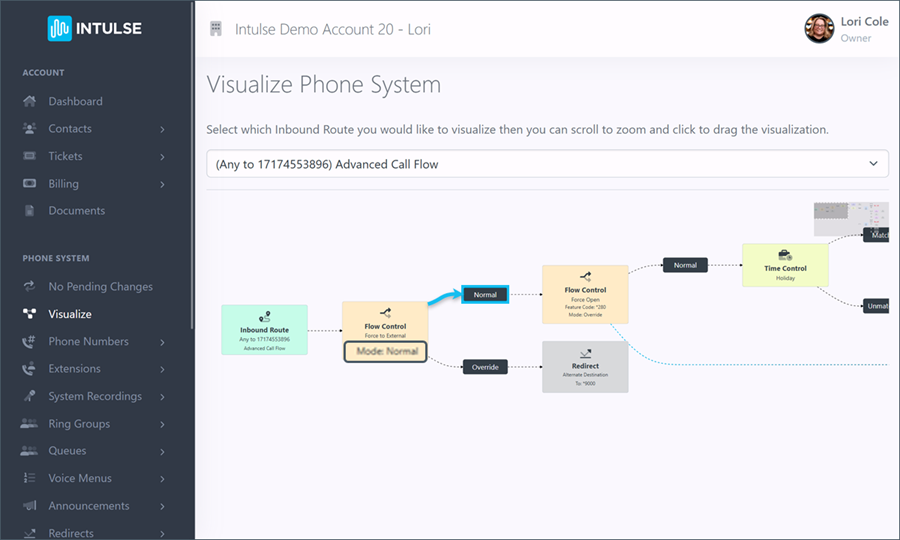Select Visualize in Phone System menu
900x540 pixels.
coord(69,314)
